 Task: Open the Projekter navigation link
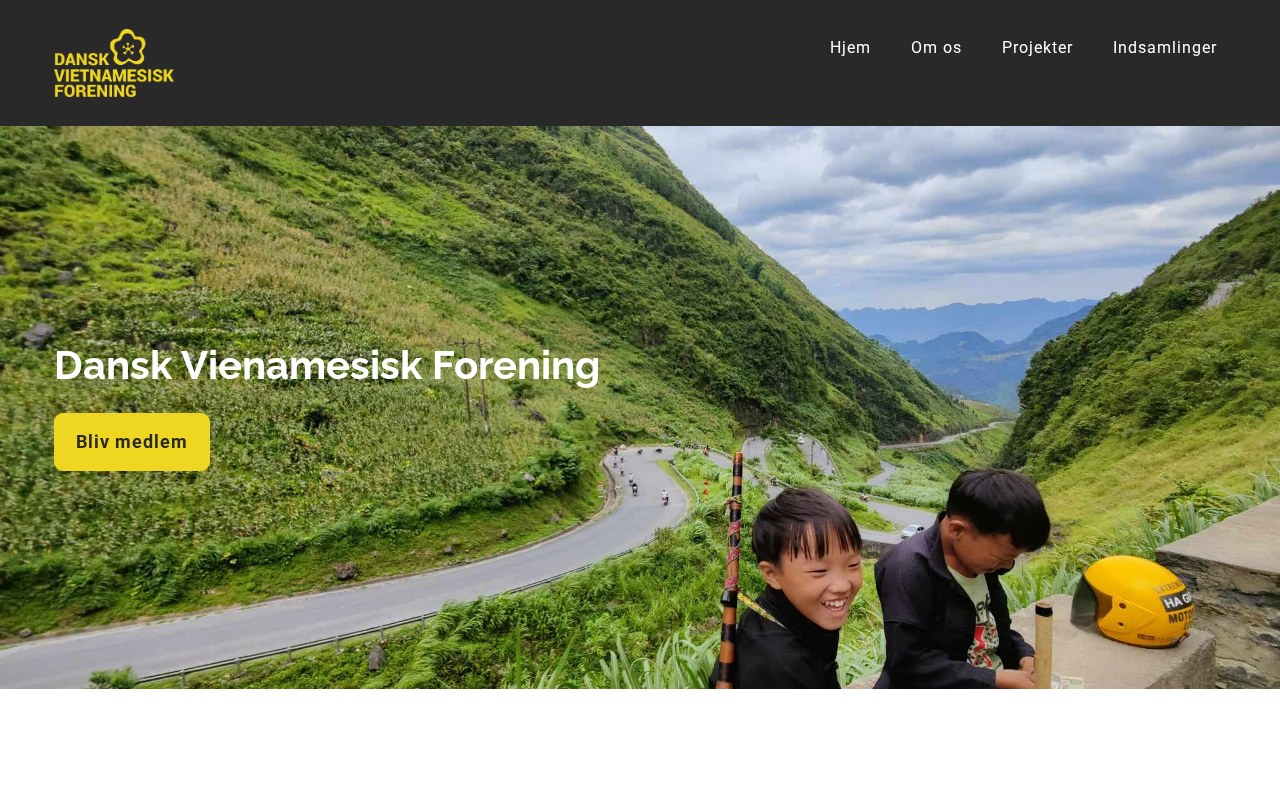pyautogui.click(x=1037, y=47)
